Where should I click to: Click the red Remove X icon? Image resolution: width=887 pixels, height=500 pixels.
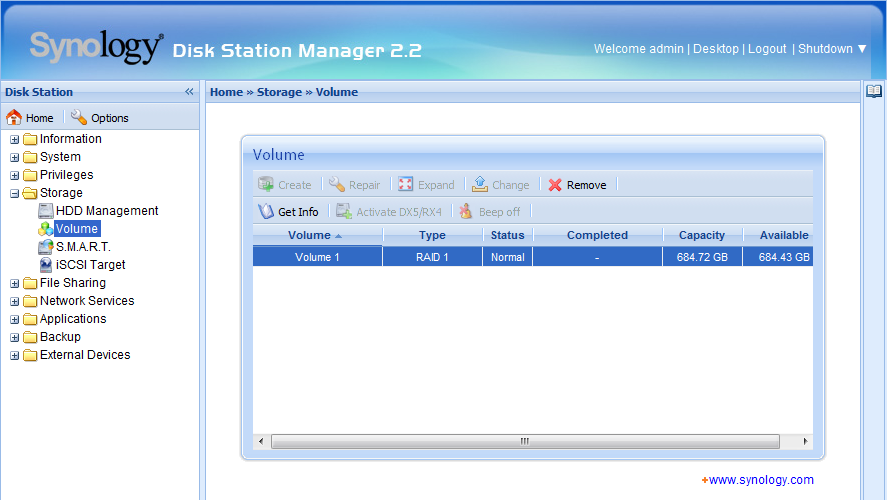pos(555,185)
